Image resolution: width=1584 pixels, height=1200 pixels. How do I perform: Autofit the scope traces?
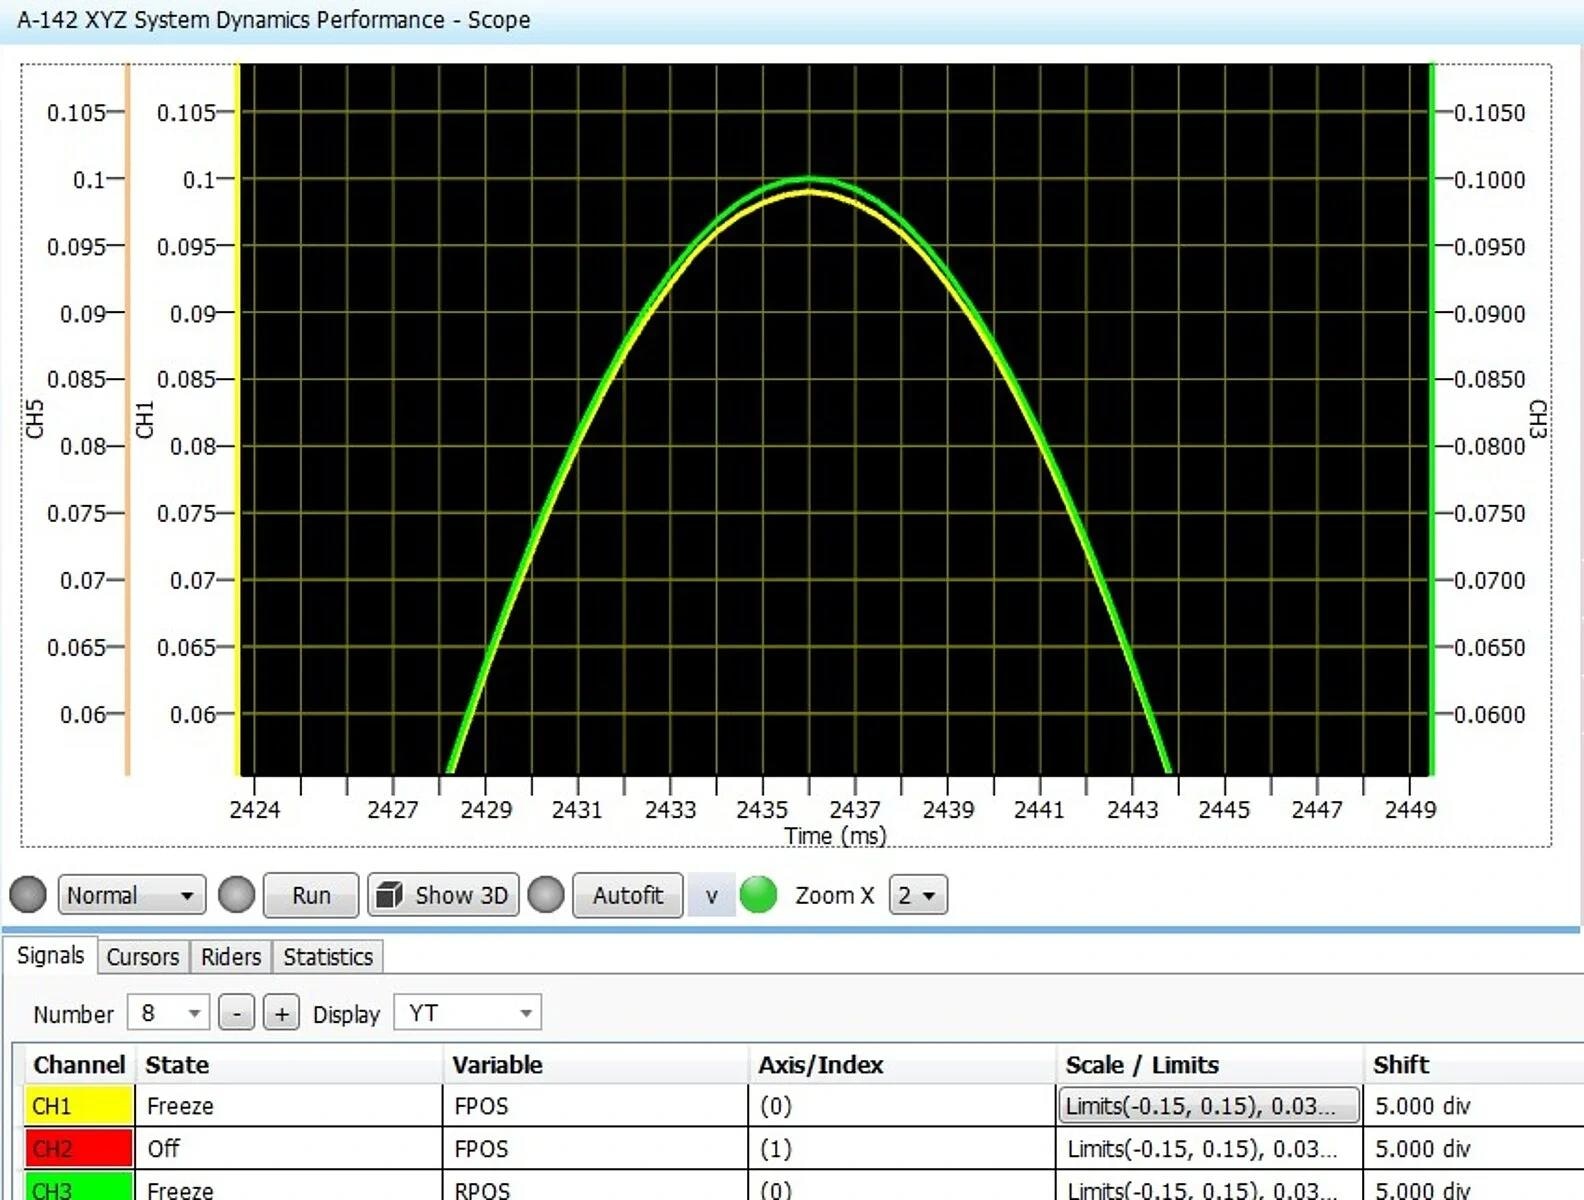628,895
